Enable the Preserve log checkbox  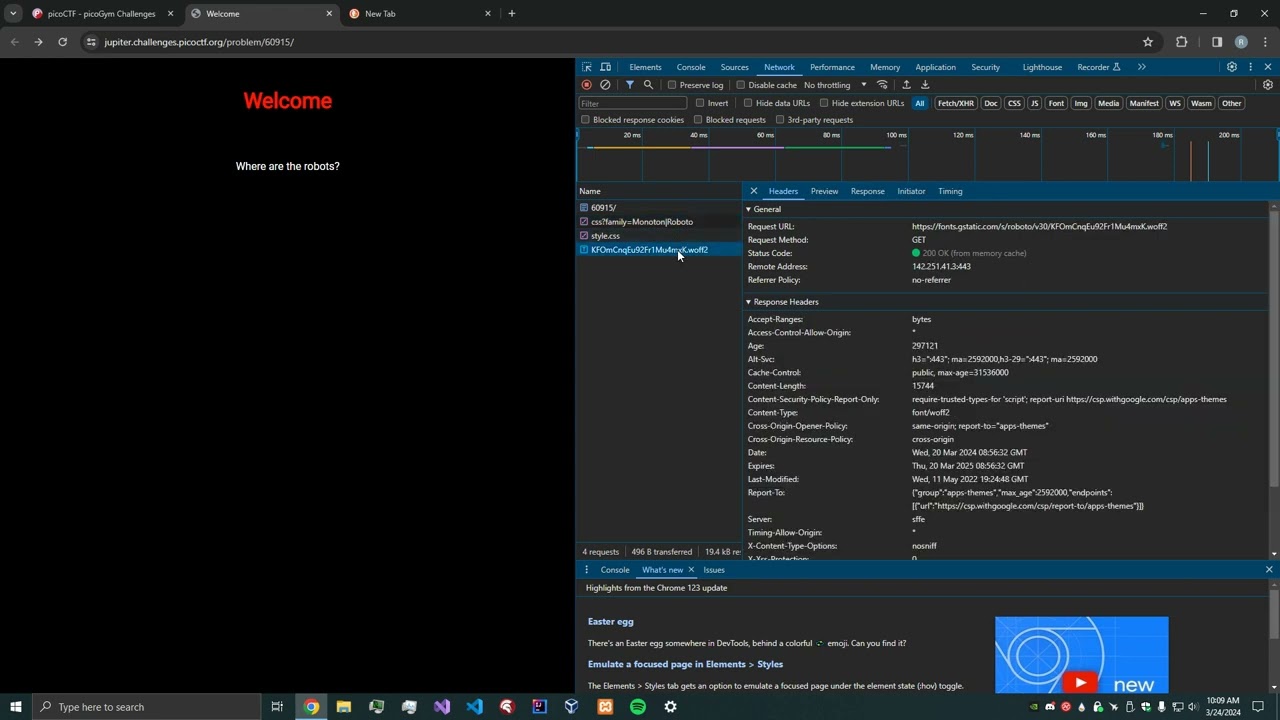(x=672, y=85)
